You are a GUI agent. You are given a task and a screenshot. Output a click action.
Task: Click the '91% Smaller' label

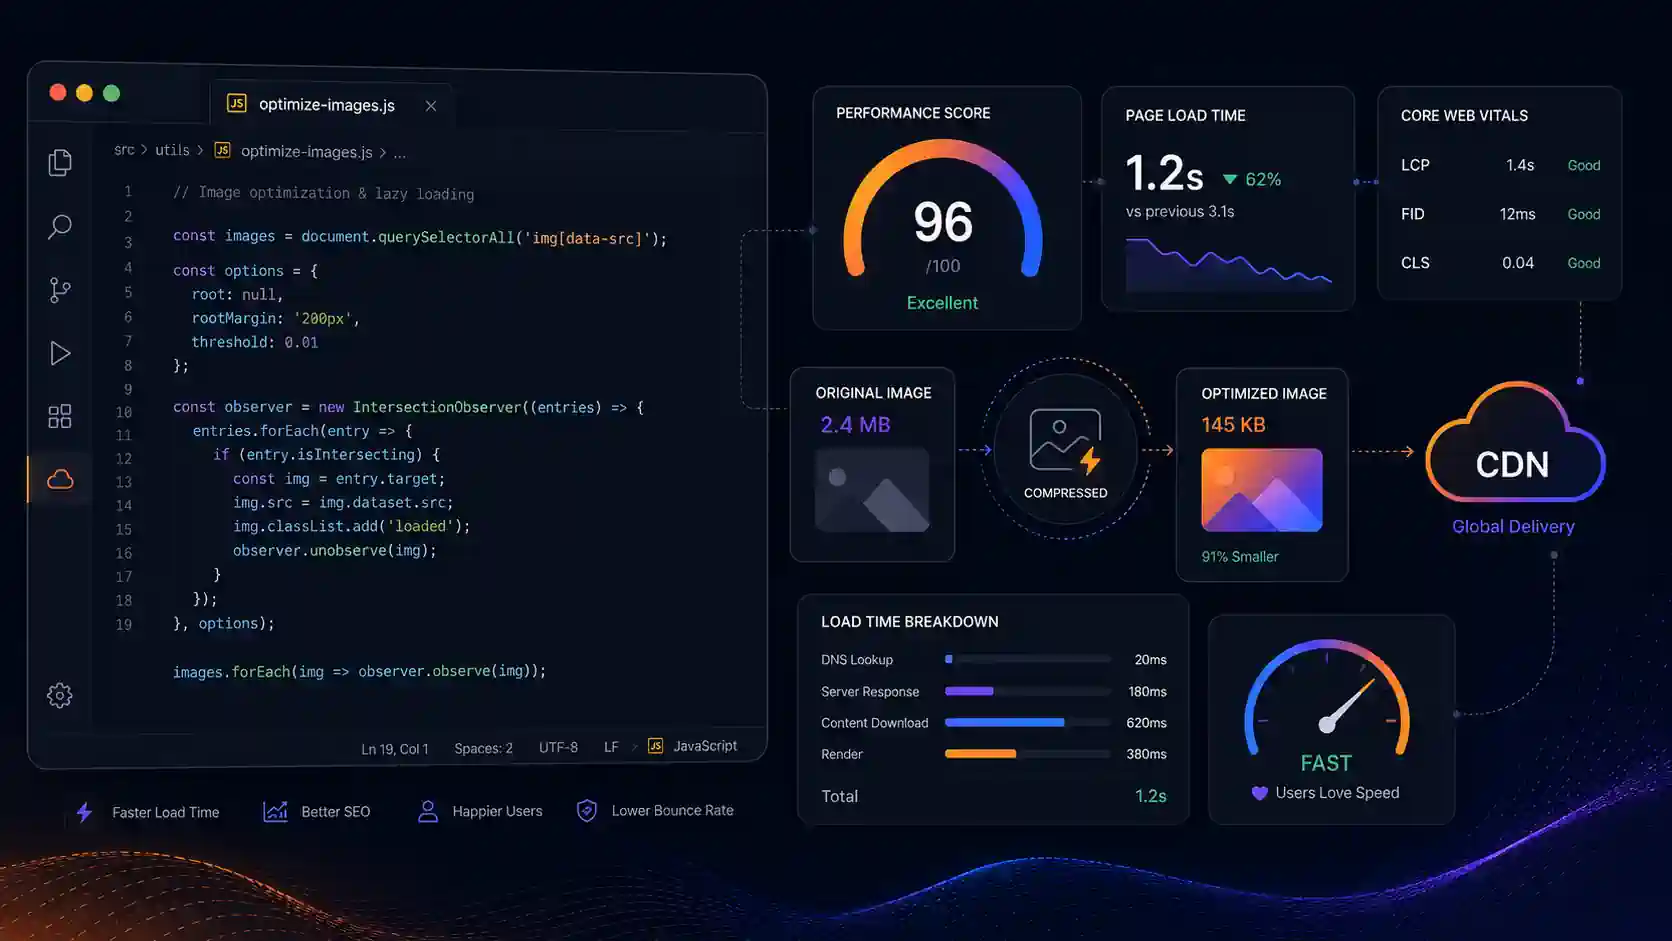[1240, 557]
